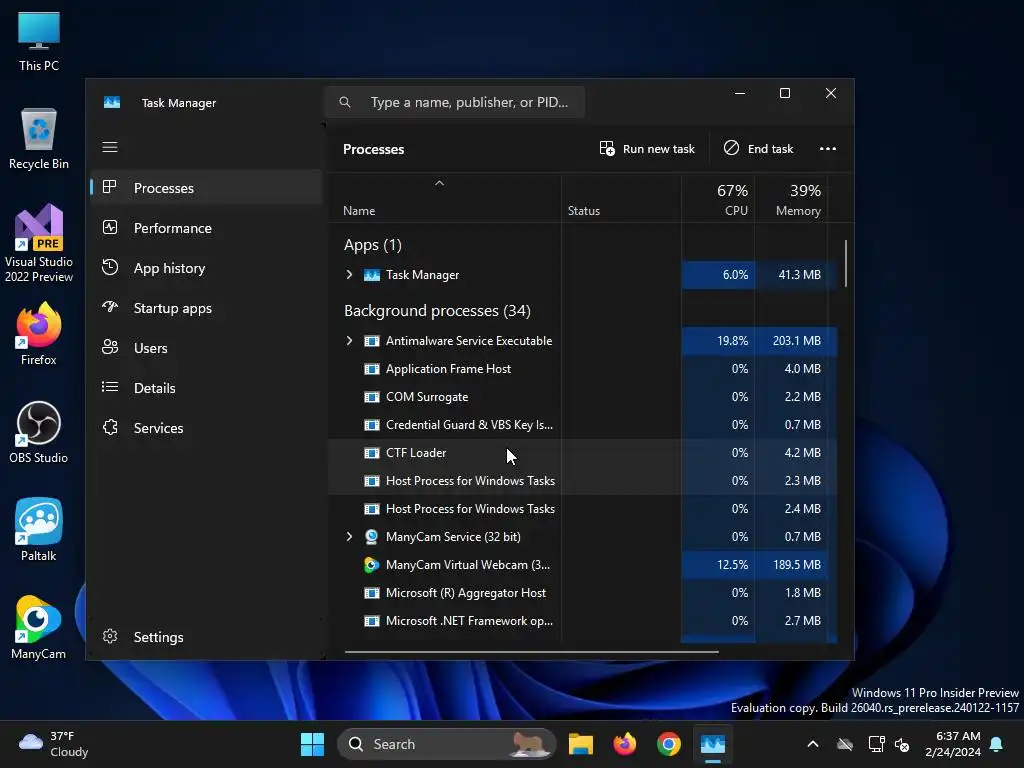Click the network icon in system tray
The width and height of the screenshot is (1024, 768).
pyautogui.click(x=876, y=744)
